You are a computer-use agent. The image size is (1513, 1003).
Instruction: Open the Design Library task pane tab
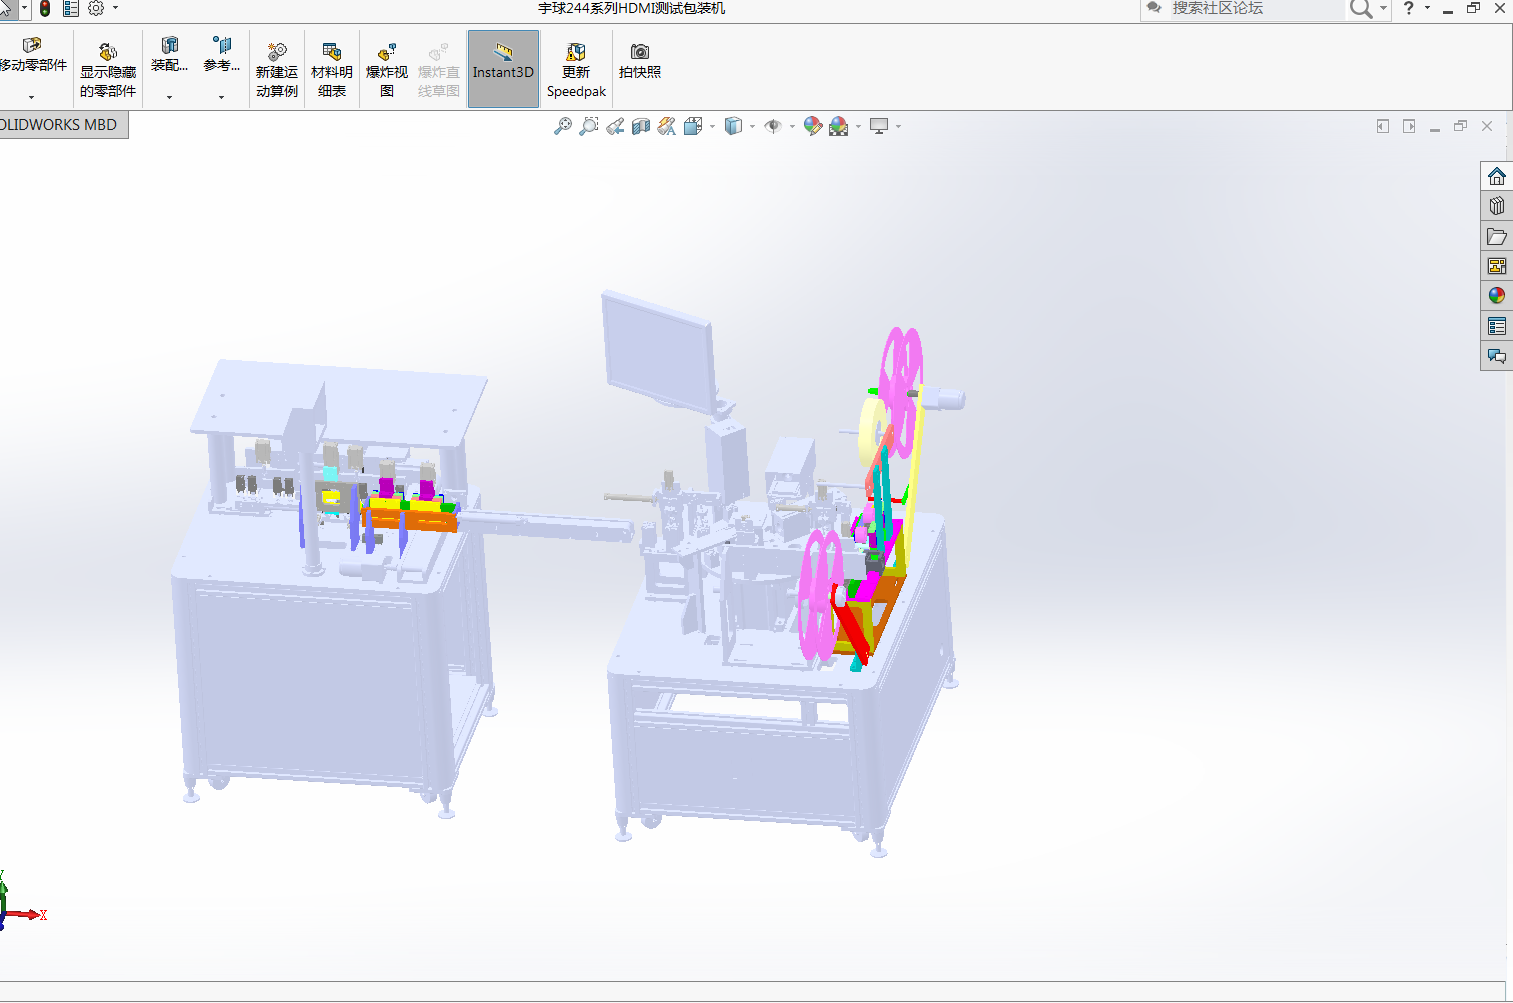coord(1496,206)
